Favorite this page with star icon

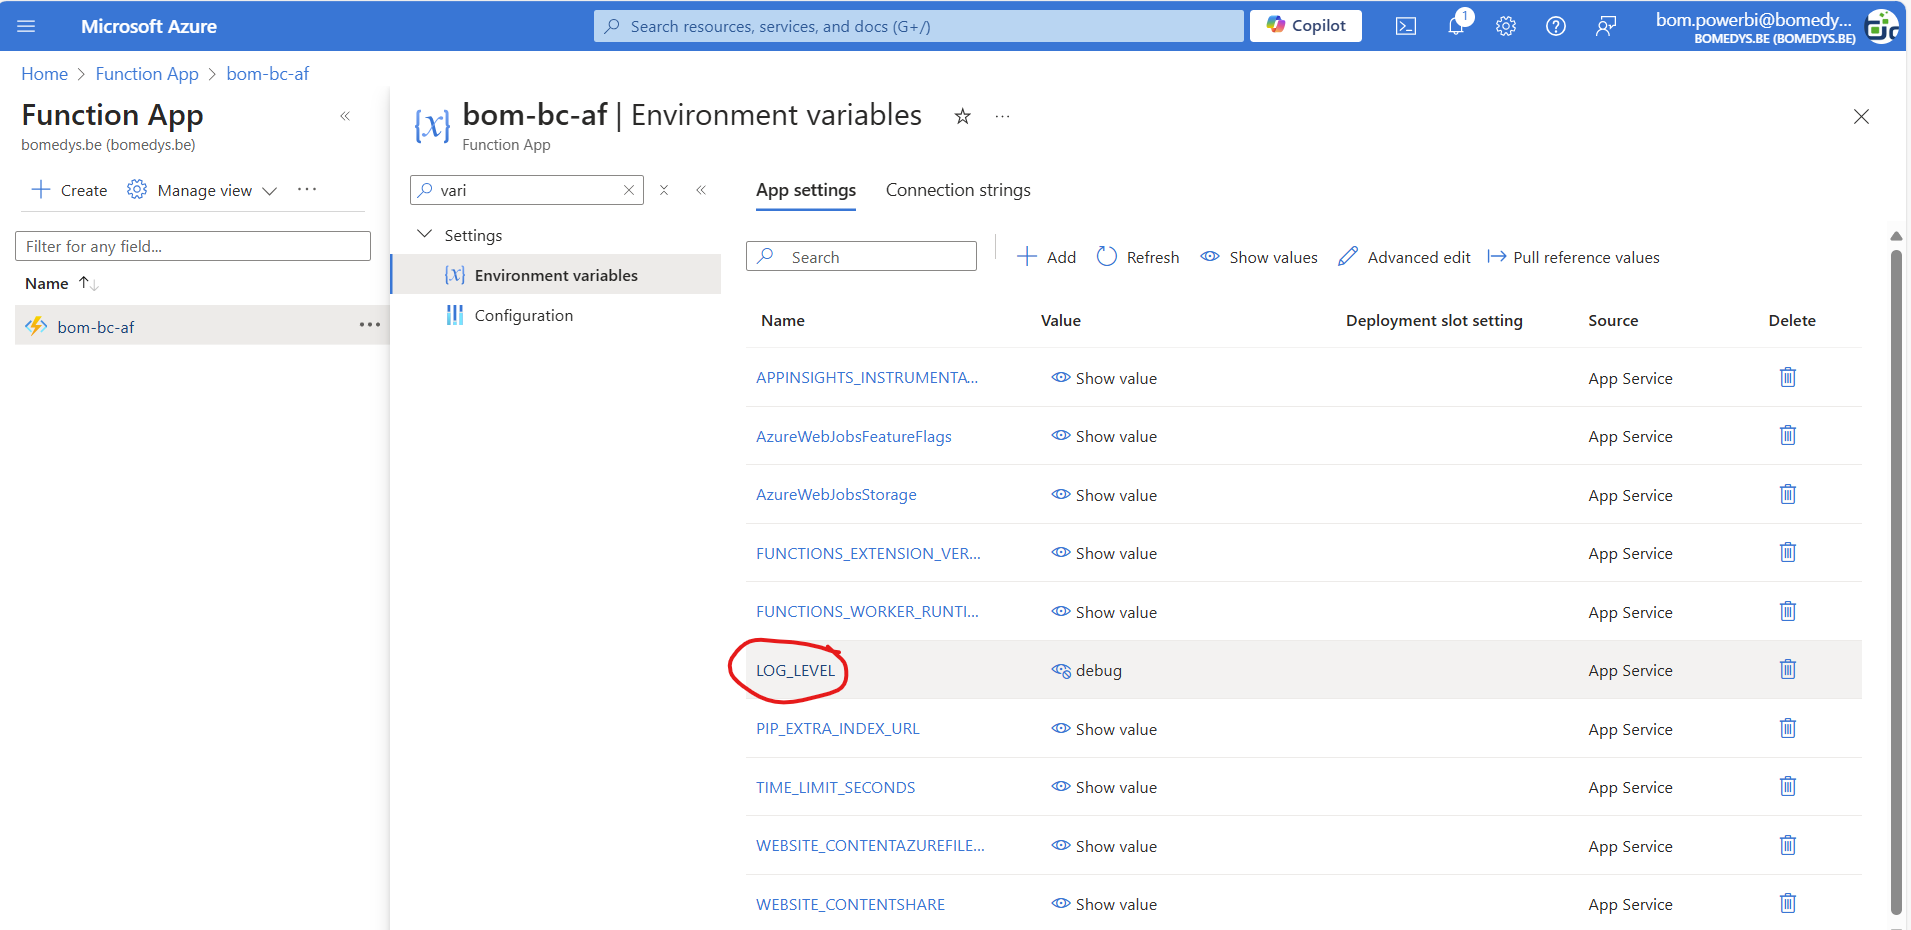tap(962, 116)
